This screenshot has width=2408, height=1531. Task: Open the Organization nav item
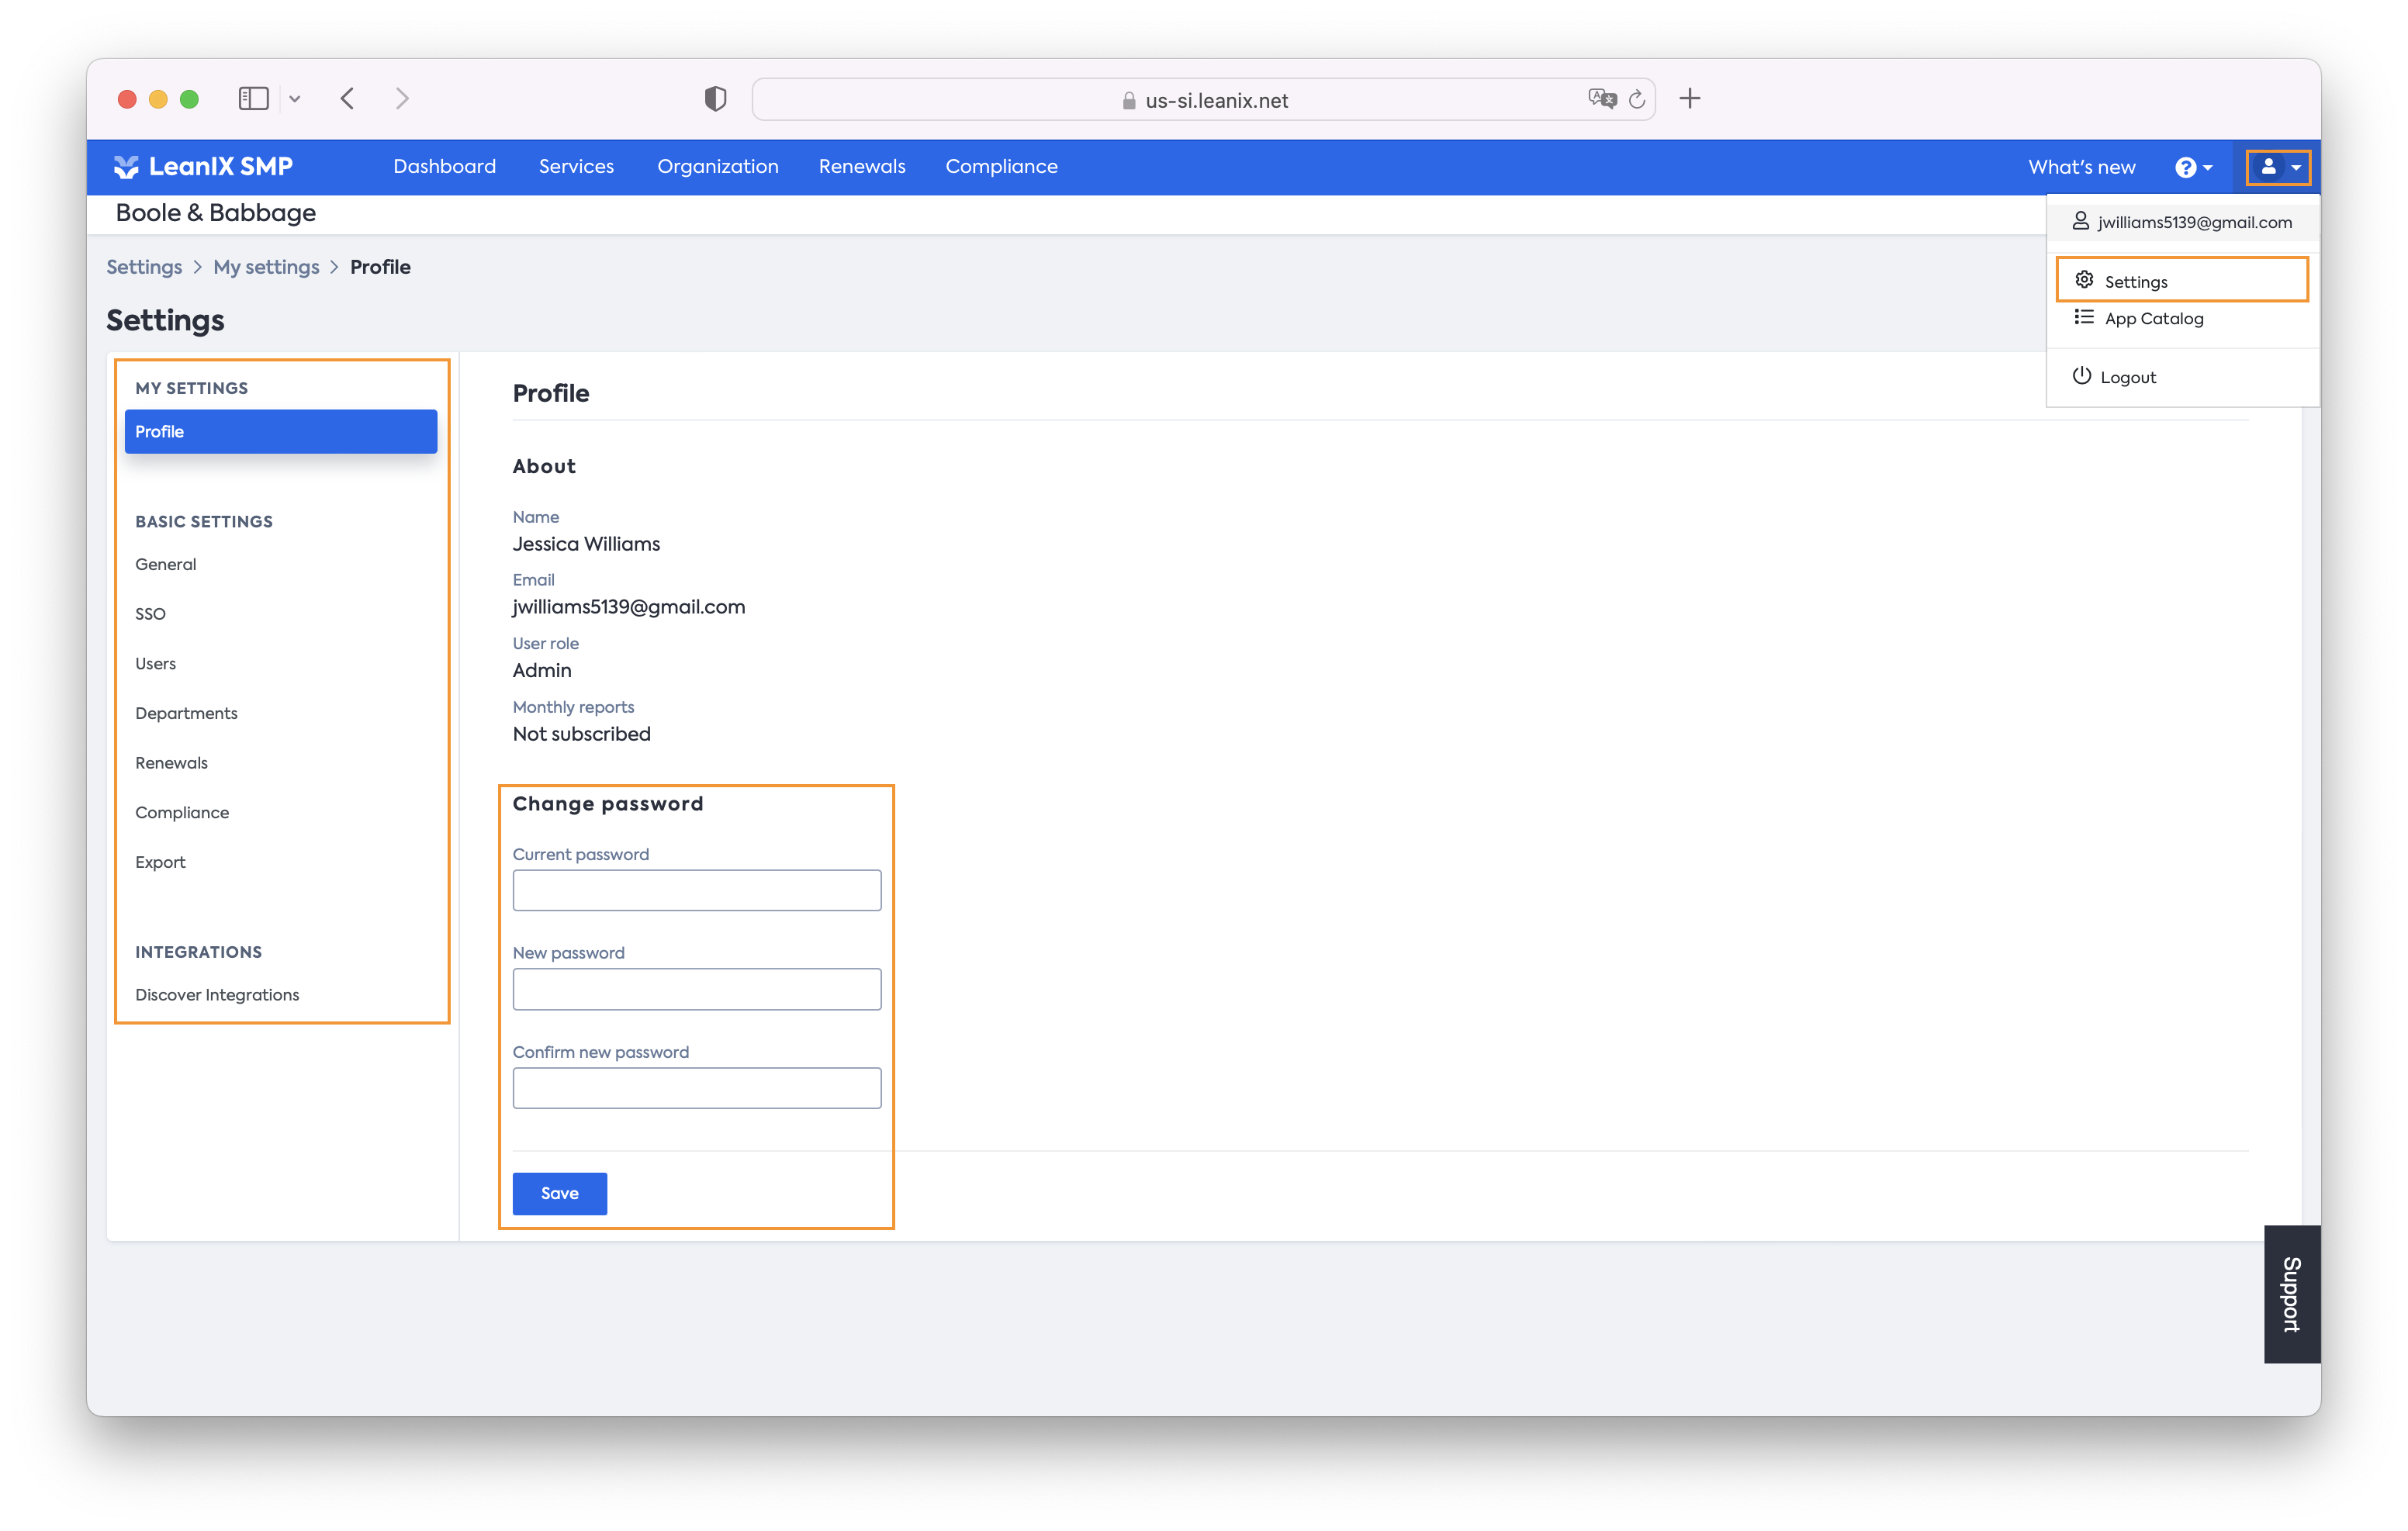(x=717, y=166)
